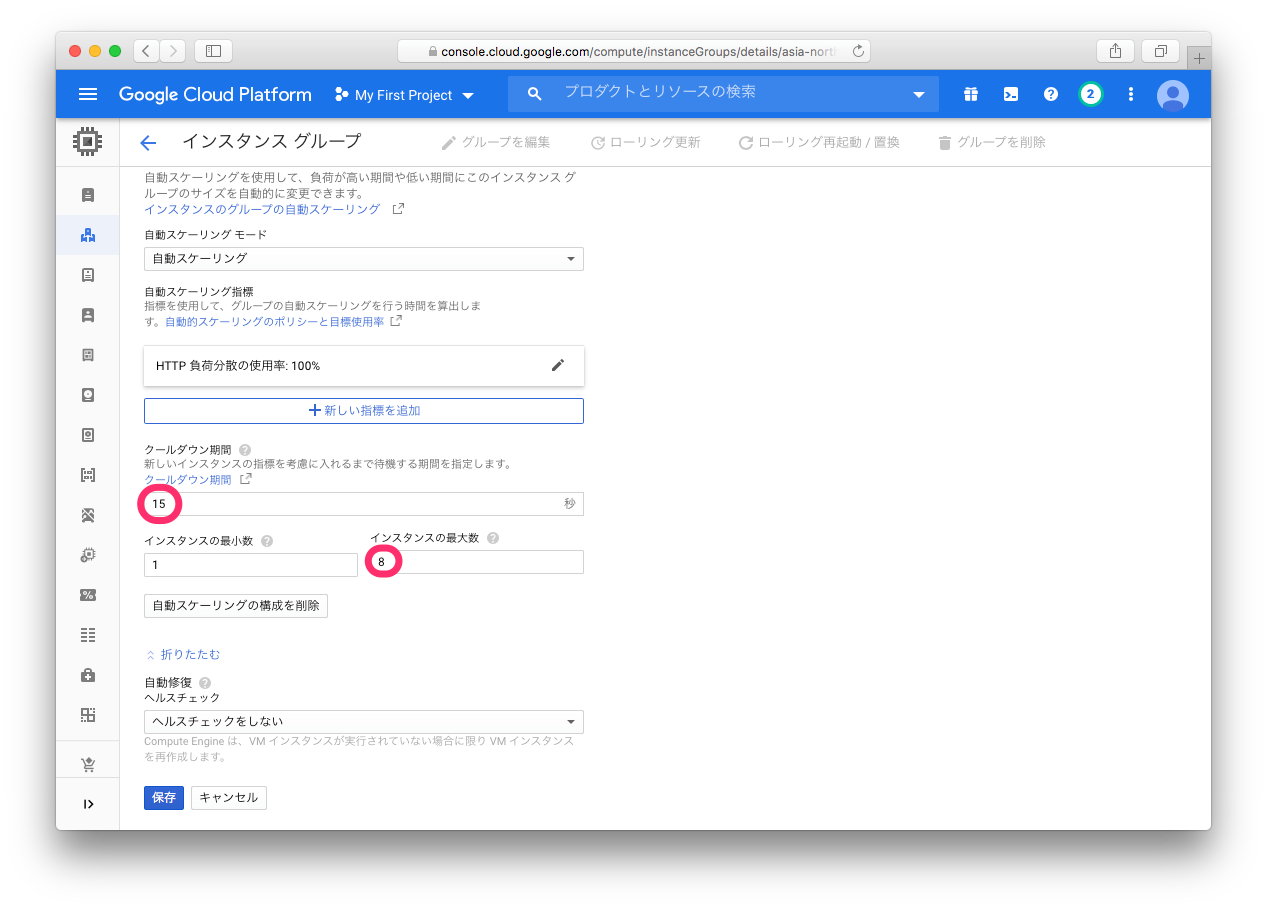Image resolution: width=1267 pixels, height=910 pixels.
Task: Collapse the section with 折りたたむ
Action: tap(183, 655)
